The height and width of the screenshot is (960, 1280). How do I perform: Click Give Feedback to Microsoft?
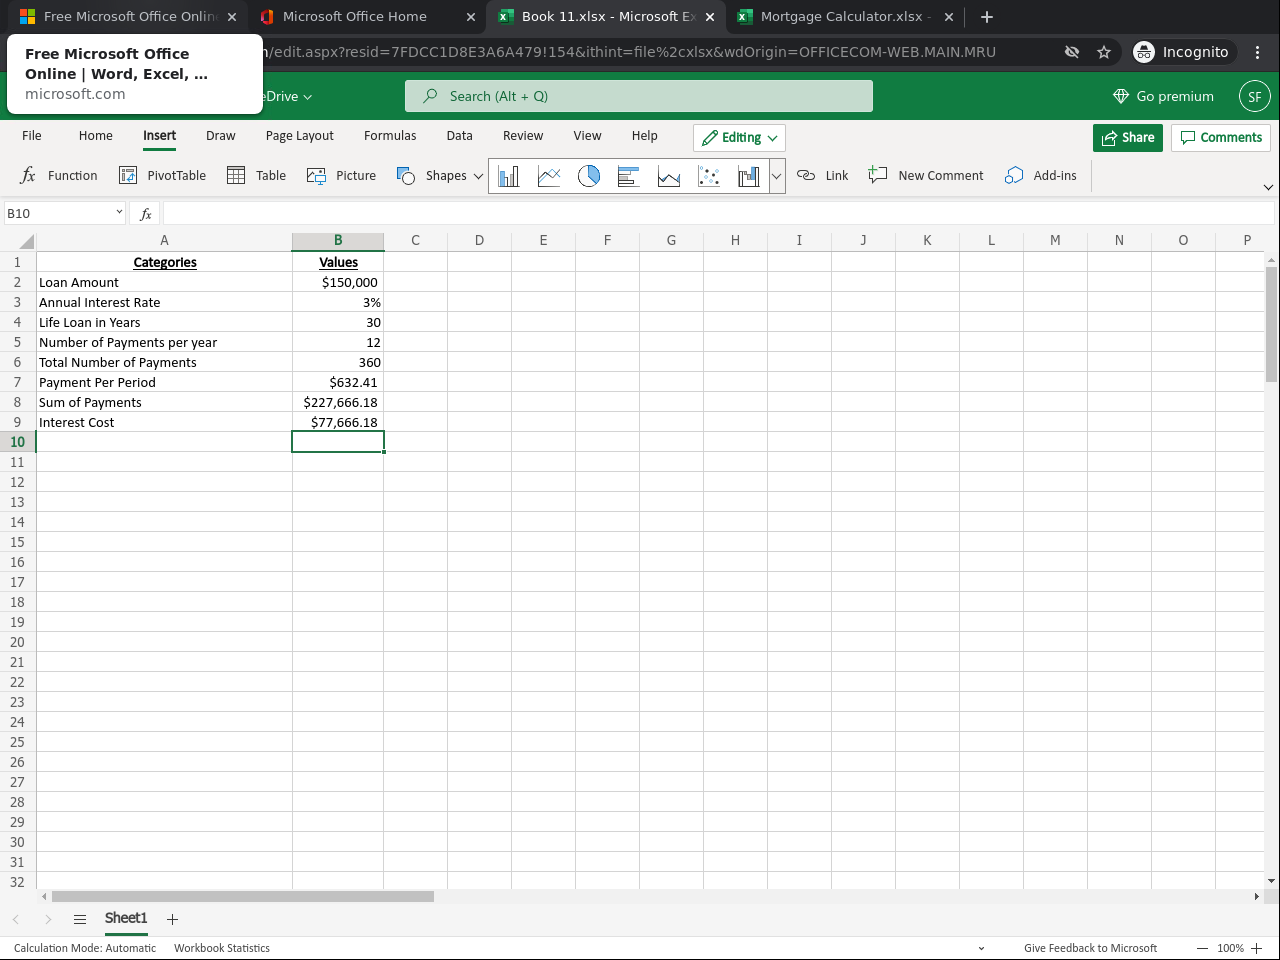[1090, 948]
